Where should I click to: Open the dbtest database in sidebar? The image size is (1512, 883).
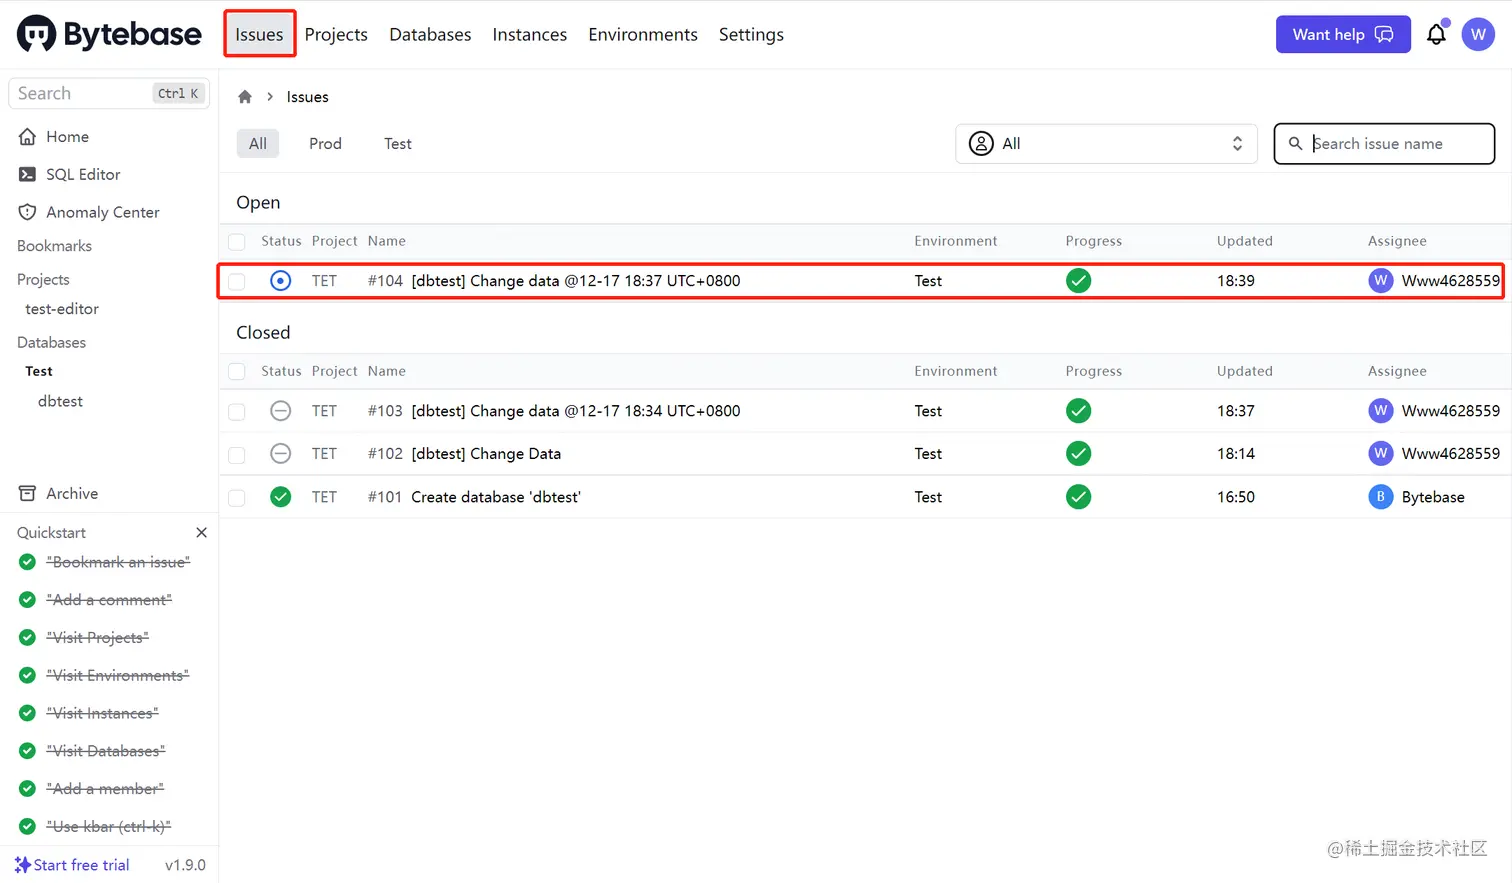(60, 401)
